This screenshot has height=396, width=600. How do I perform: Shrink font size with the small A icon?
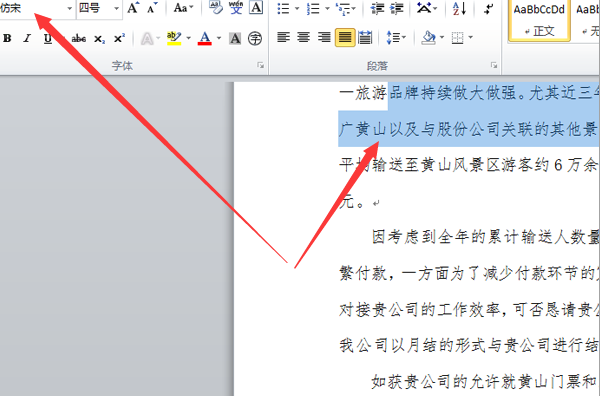pos(152,8)
